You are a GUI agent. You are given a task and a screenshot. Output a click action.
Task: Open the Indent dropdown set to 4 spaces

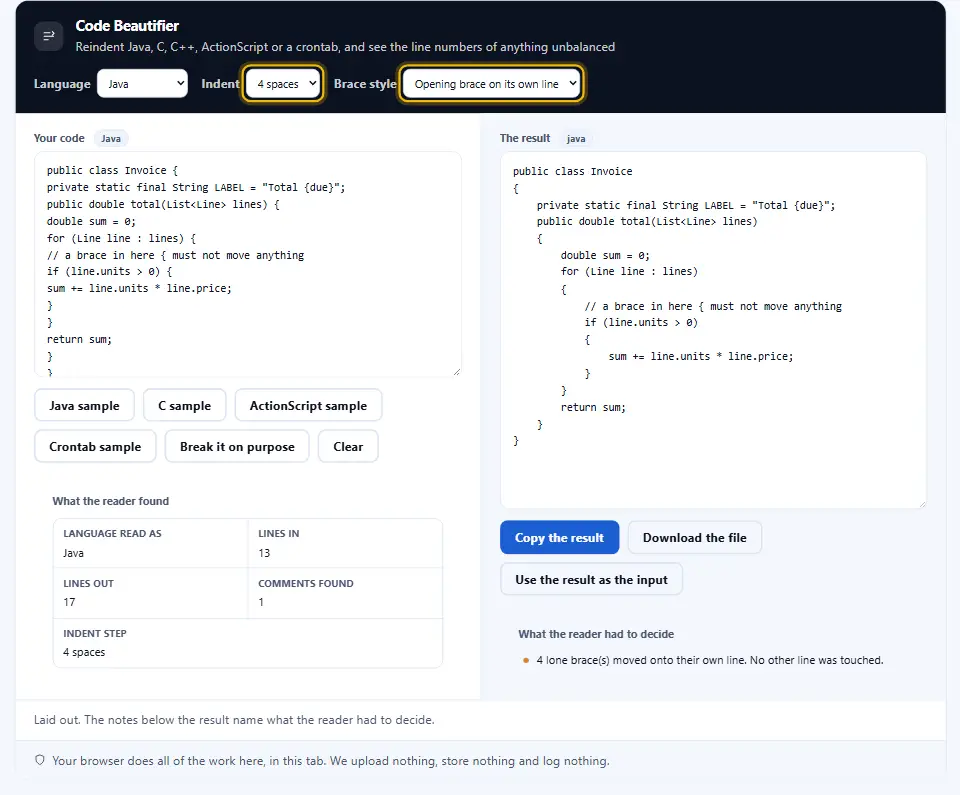[x=283, y=83]
